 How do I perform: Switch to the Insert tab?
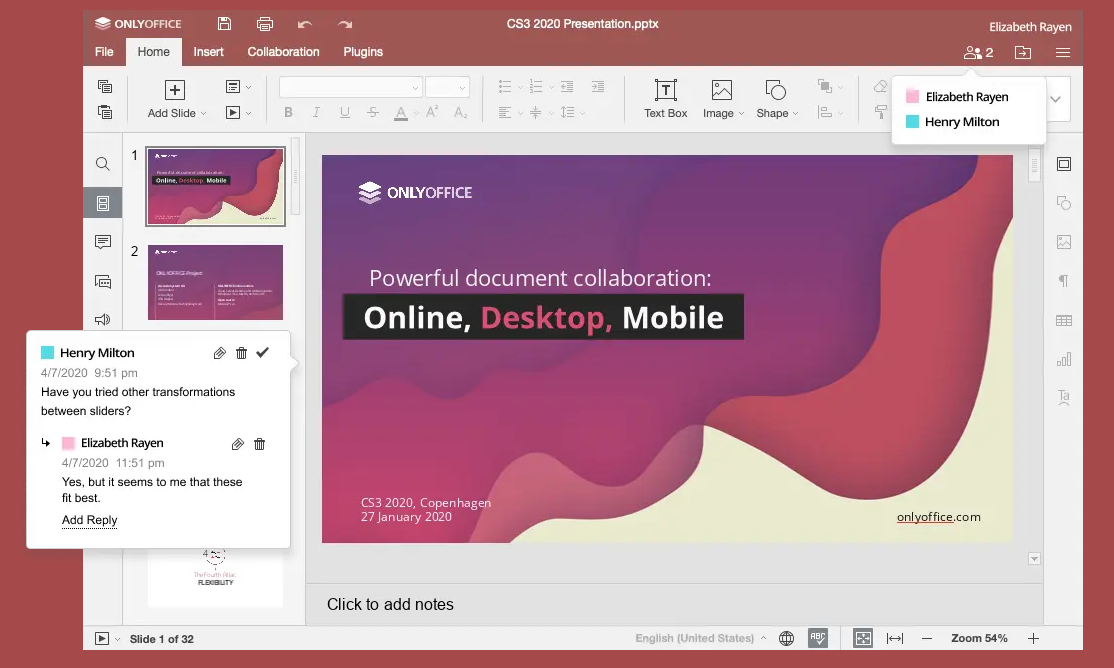(x=208, y=52)
